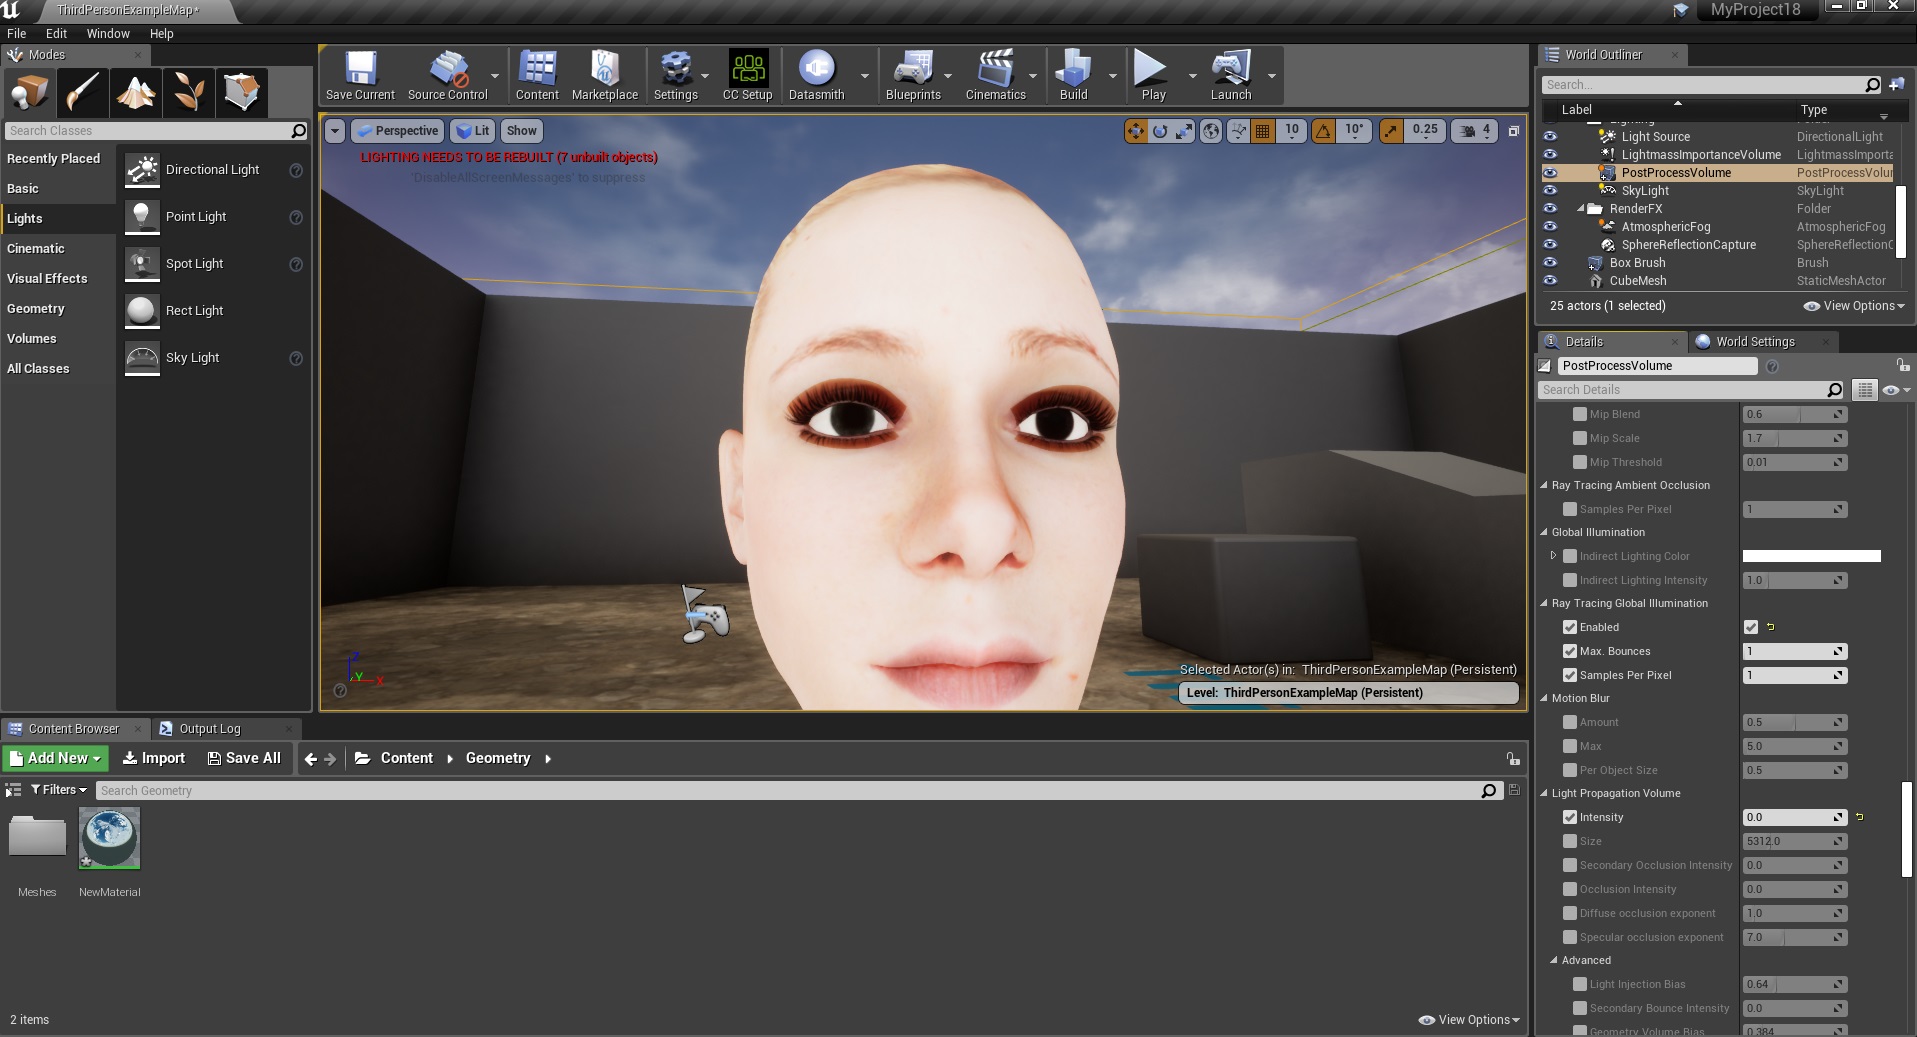The height and width of the screenshot is (1037, 1917).
Task: Open the Add New dropdown in Content Browser
Action: (x=55, y=758)
